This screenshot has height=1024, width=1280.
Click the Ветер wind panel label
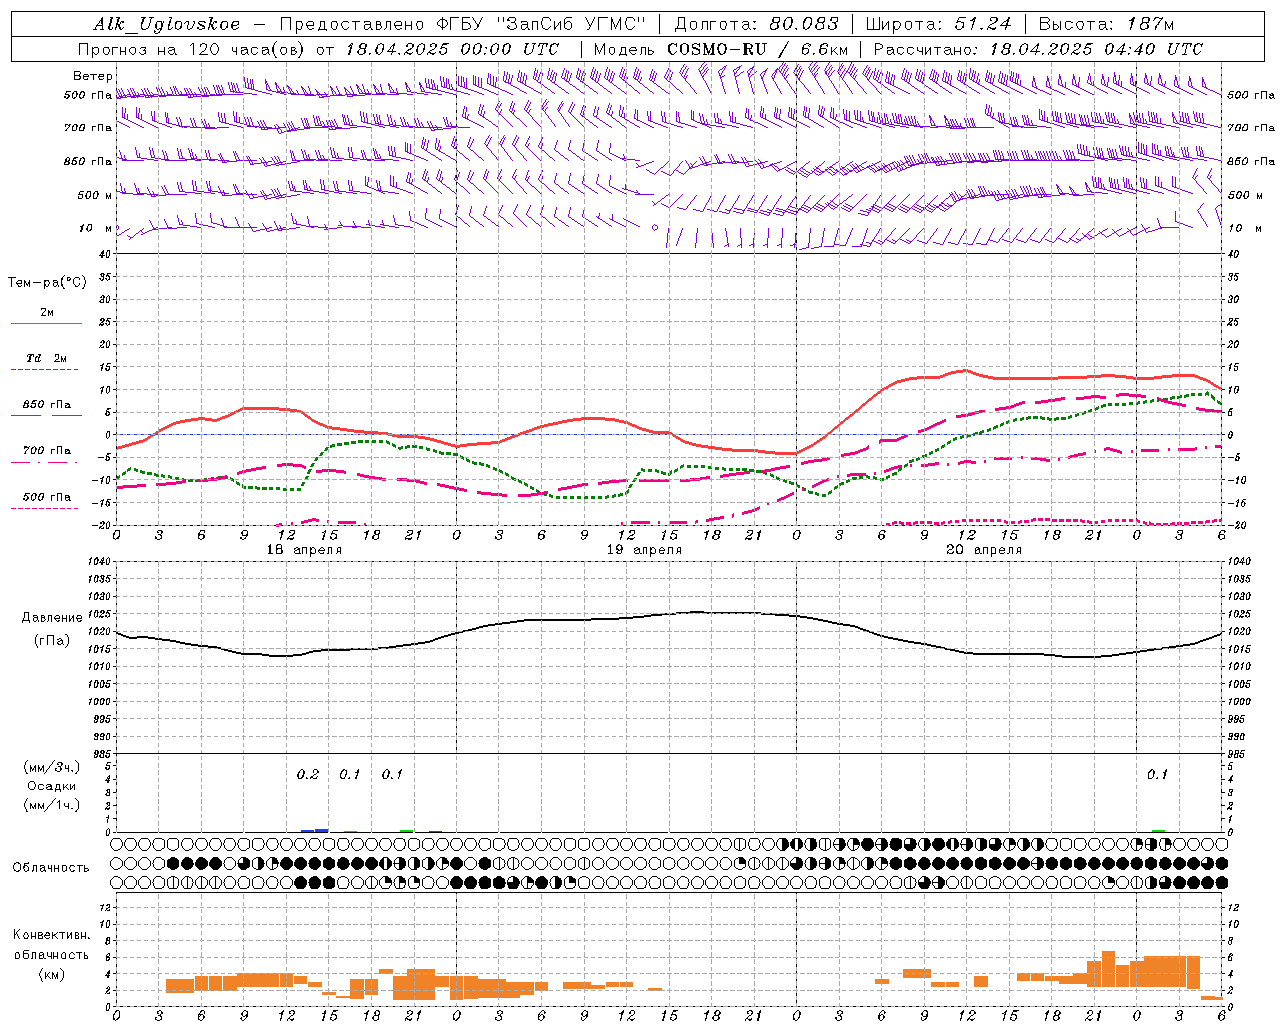click(x=93, y=76)
